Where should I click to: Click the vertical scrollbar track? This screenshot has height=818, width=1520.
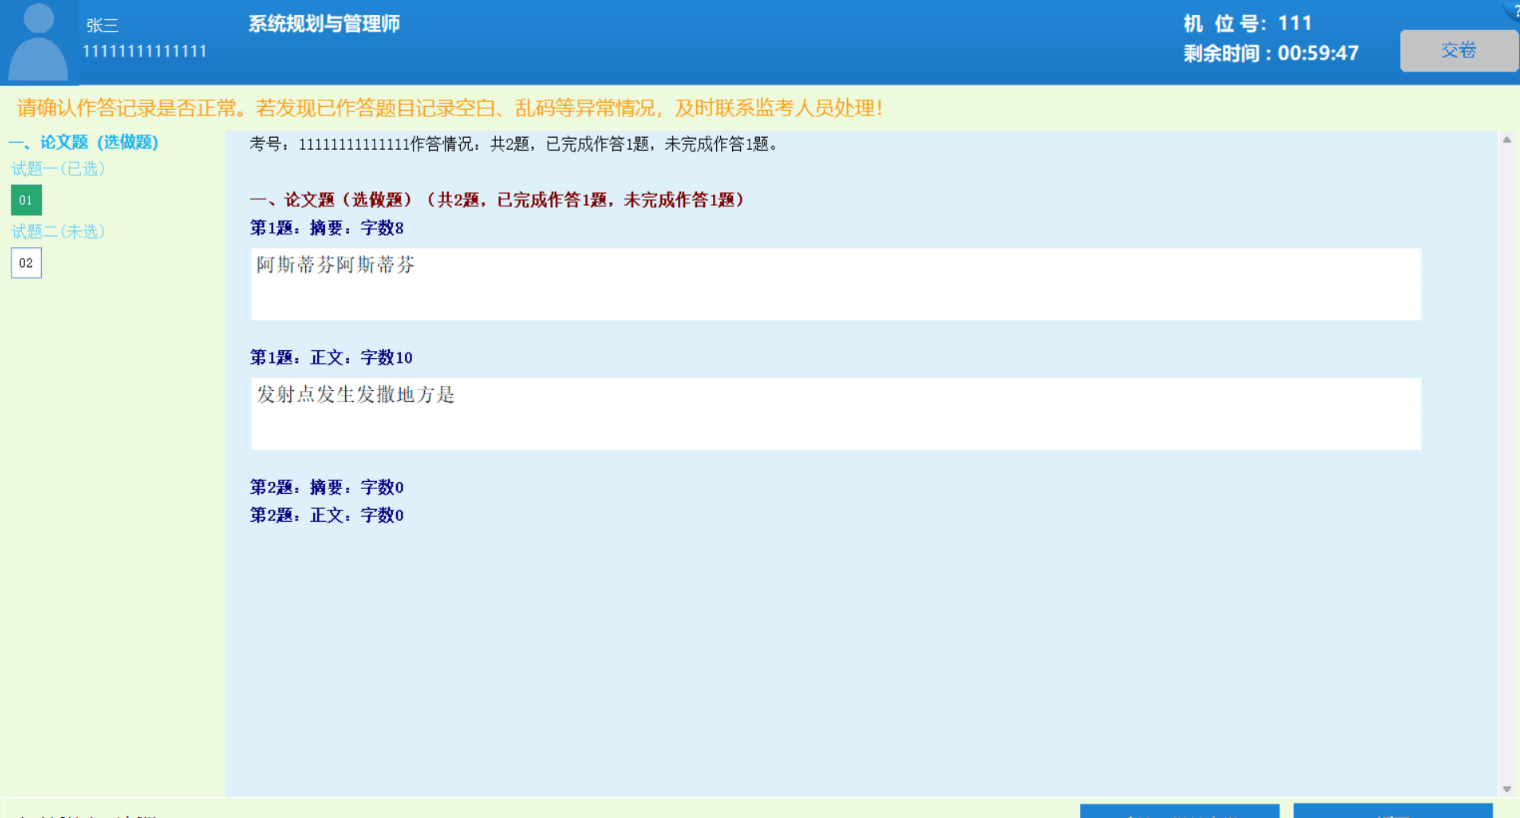click(1507, 460)
